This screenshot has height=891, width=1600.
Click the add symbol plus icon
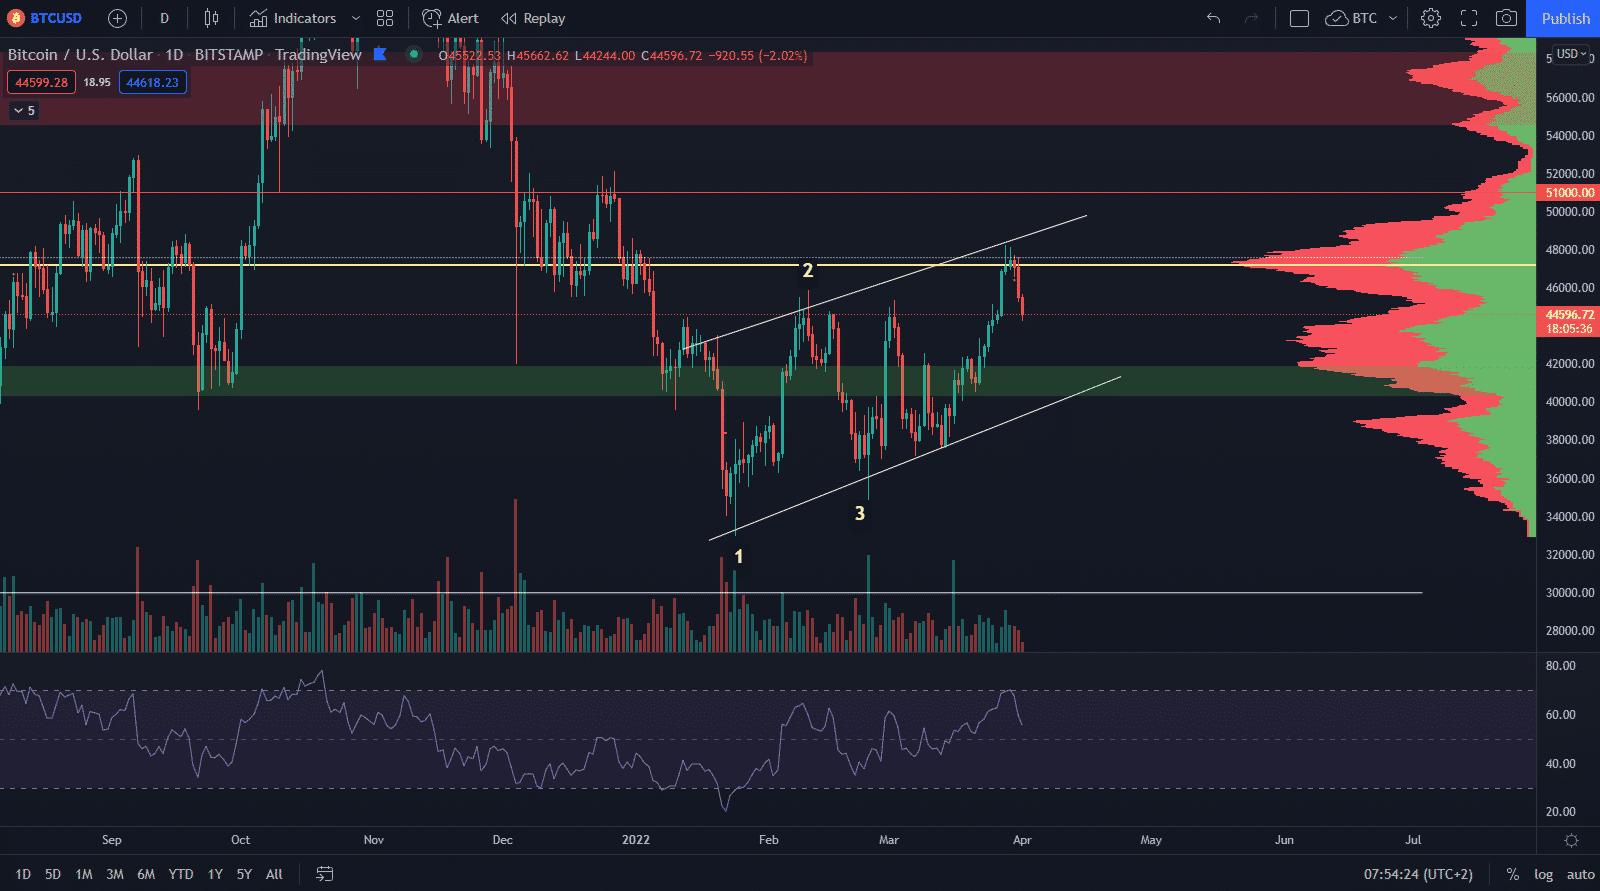tap(117, 18)
